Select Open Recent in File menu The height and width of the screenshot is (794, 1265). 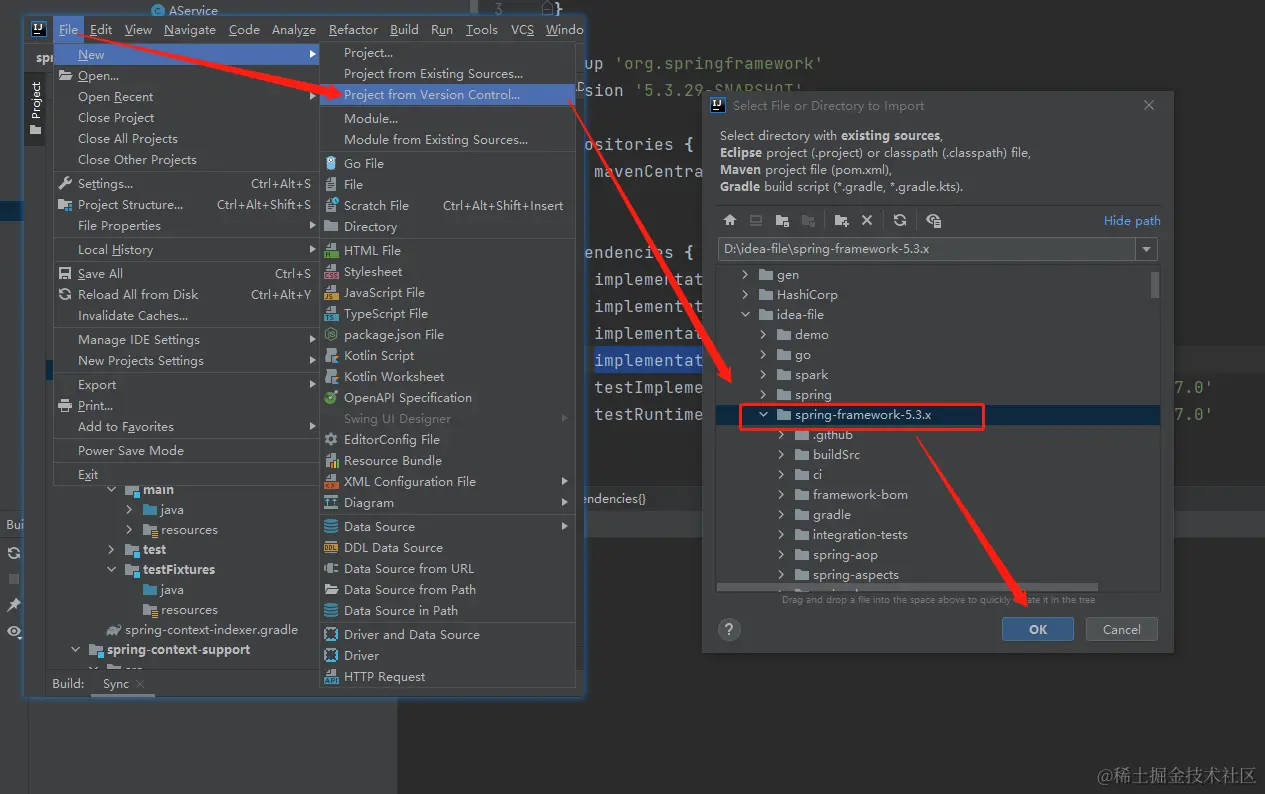pyautogui.click(x=186, y=97)
